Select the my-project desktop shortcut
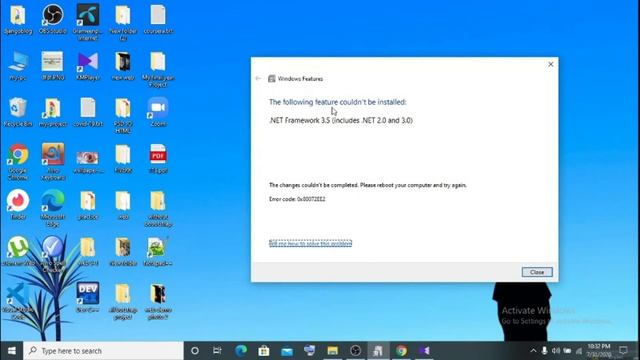The height and width of the screenshot is (360, 640). click(53, 112)
